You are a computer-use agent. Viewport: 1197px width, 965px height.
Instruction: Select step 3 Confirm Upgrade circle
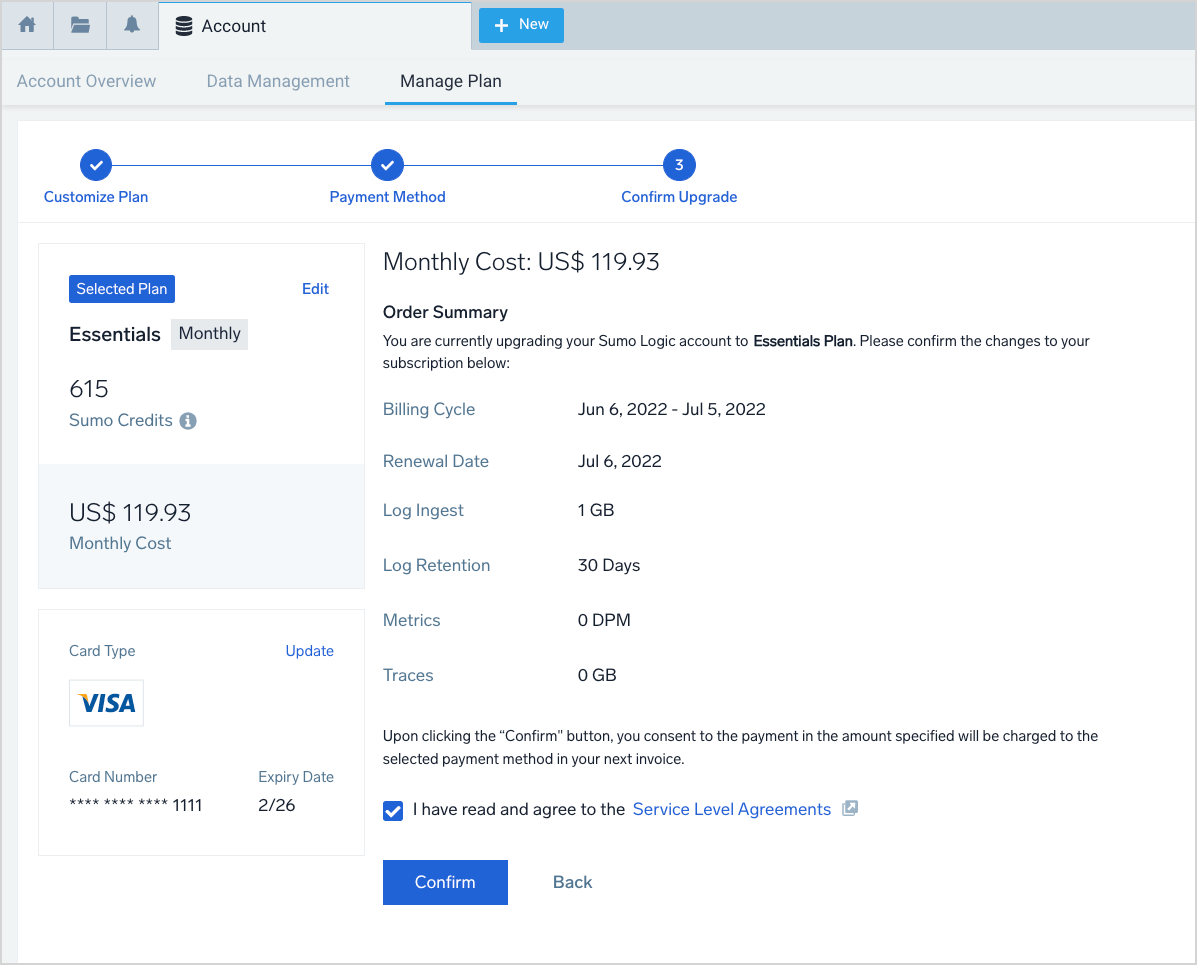[679, 165]
